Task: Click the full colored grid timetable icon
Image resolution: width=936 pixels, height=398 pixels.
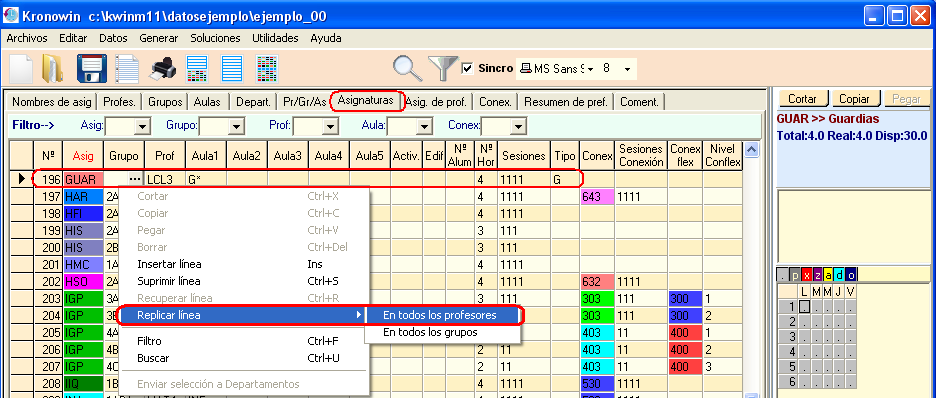Action: [x=267, y=69]
